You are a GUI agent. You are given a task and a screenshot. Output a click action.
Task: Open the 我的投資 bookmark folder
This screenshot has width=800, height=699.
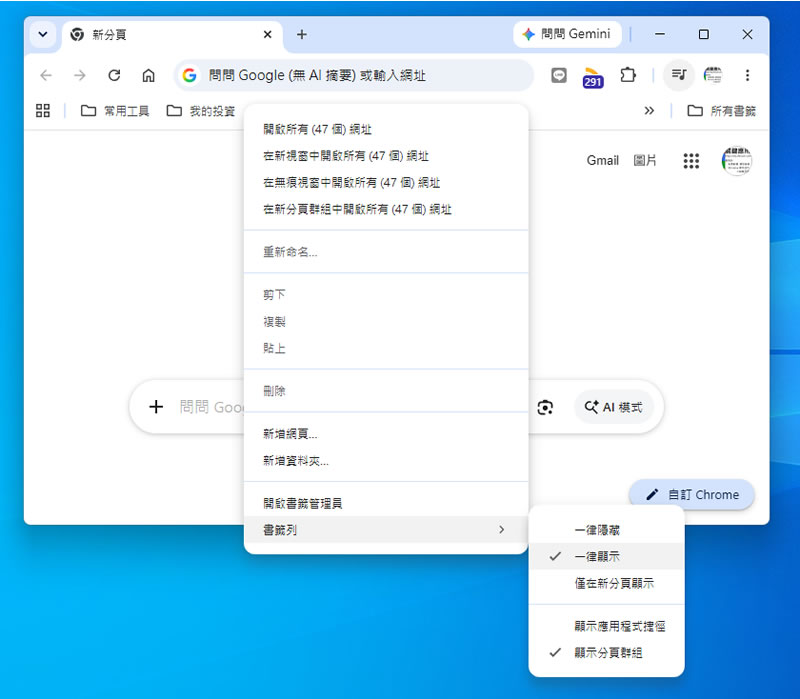click(201, 111)
